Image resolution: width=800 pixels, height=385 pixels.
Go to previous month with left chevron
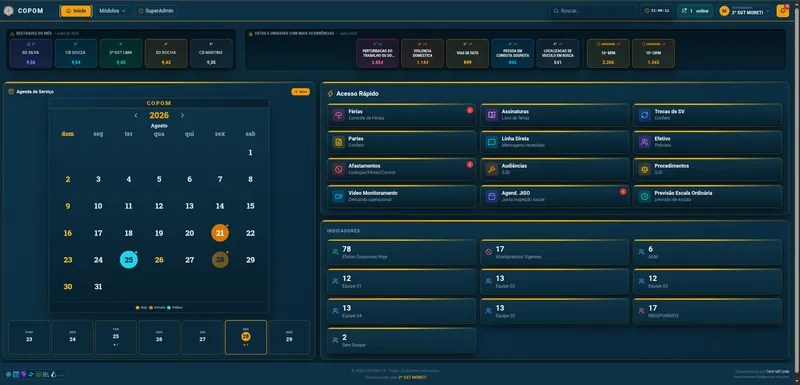point(136,116)
